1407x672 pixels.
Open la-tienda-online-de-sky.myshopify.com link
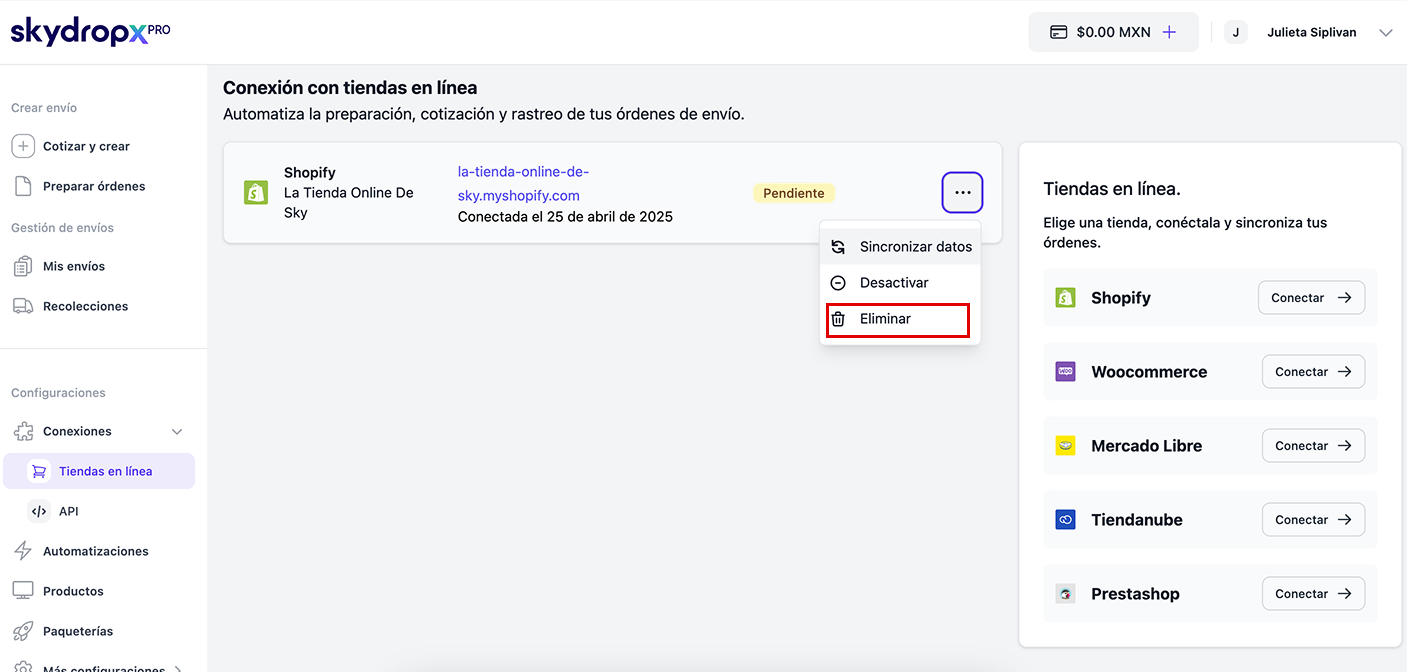[523, 183]
